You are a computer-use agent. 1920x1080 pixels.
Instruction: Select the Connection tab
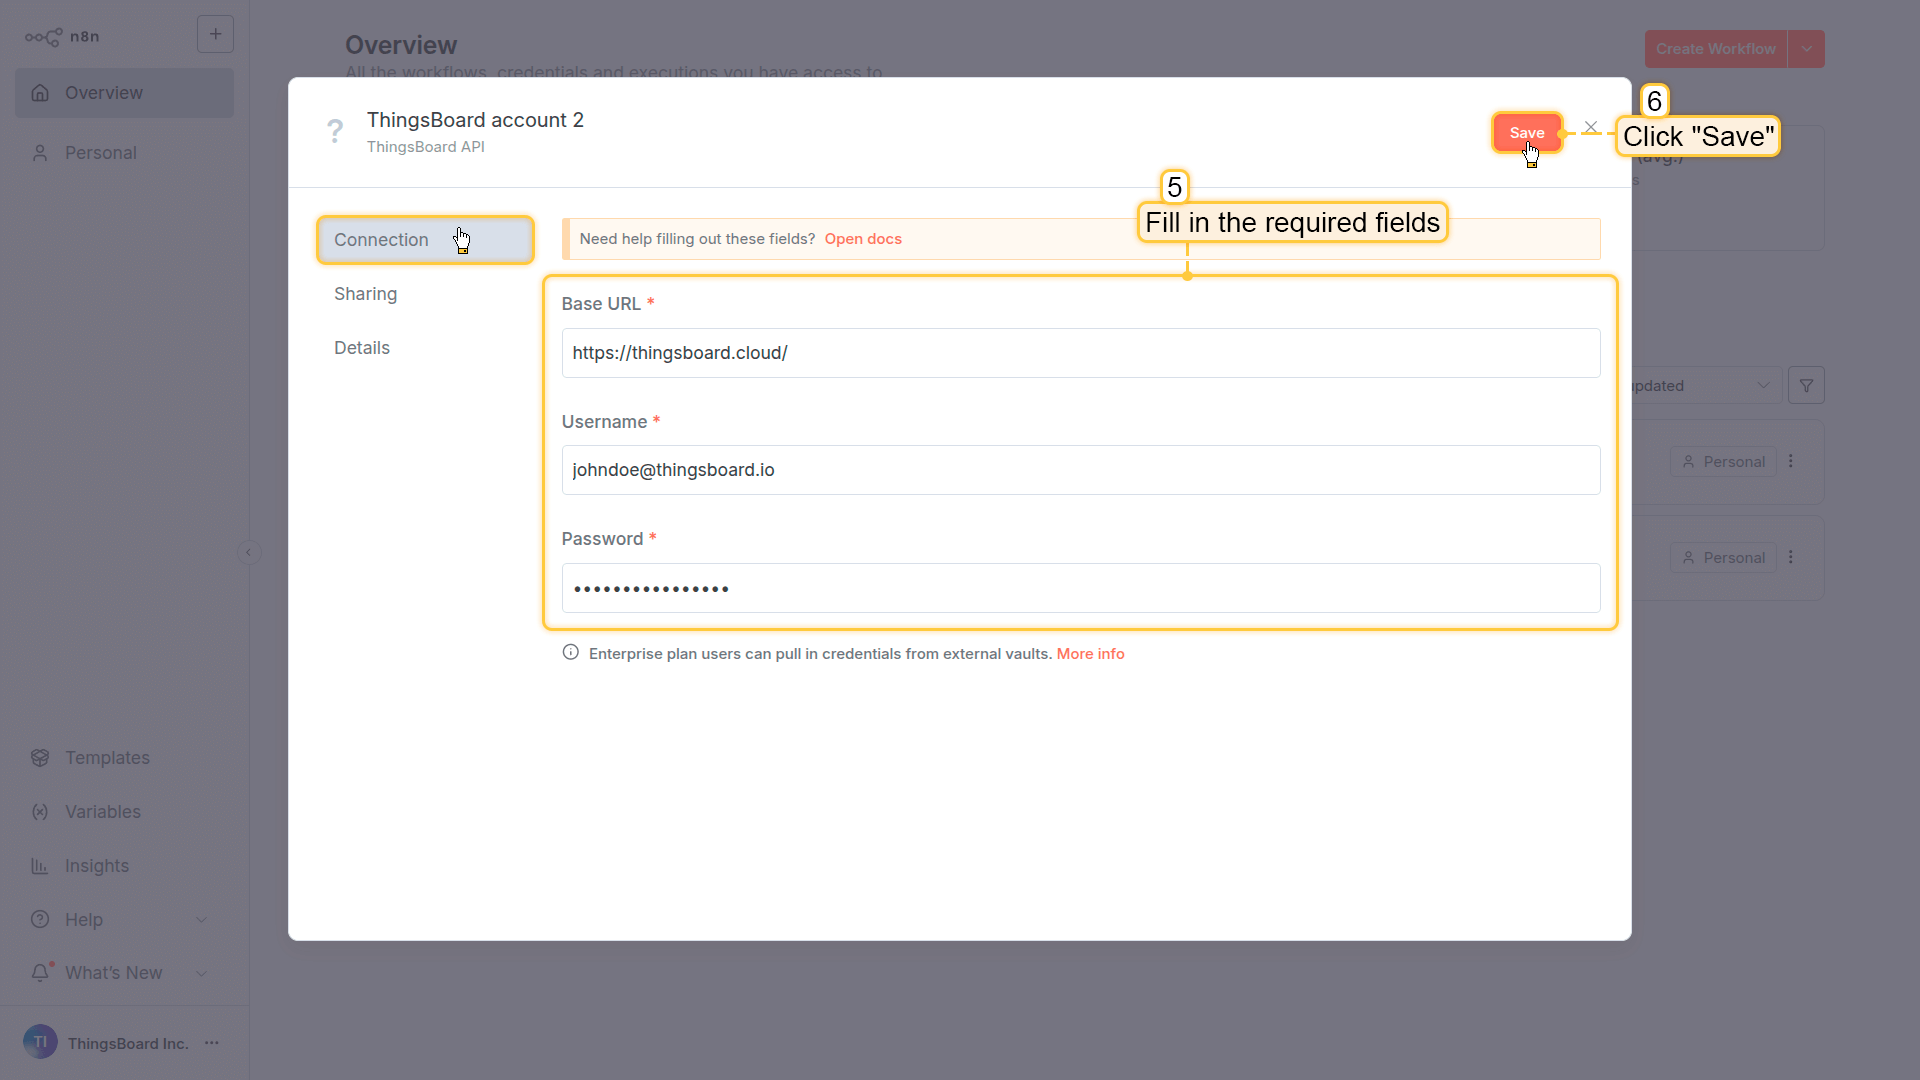tap(381, 240)
